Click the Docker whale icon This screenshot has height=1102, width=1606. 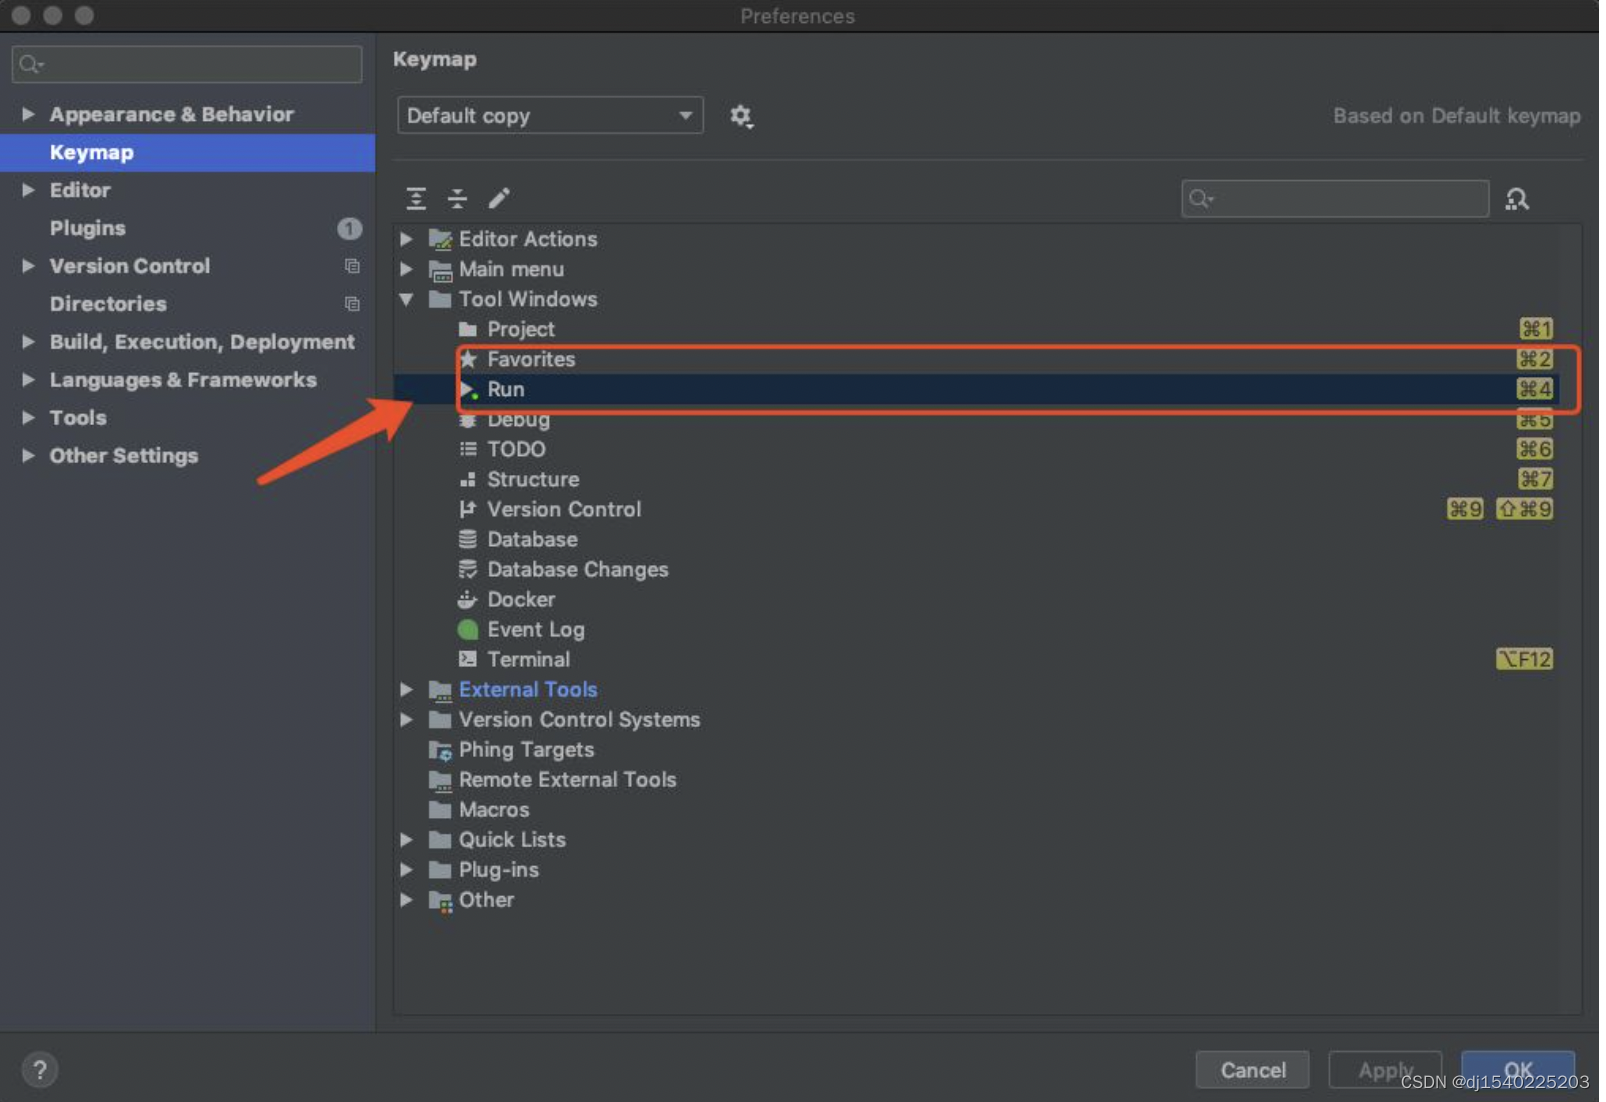click(x=468, y=599)
